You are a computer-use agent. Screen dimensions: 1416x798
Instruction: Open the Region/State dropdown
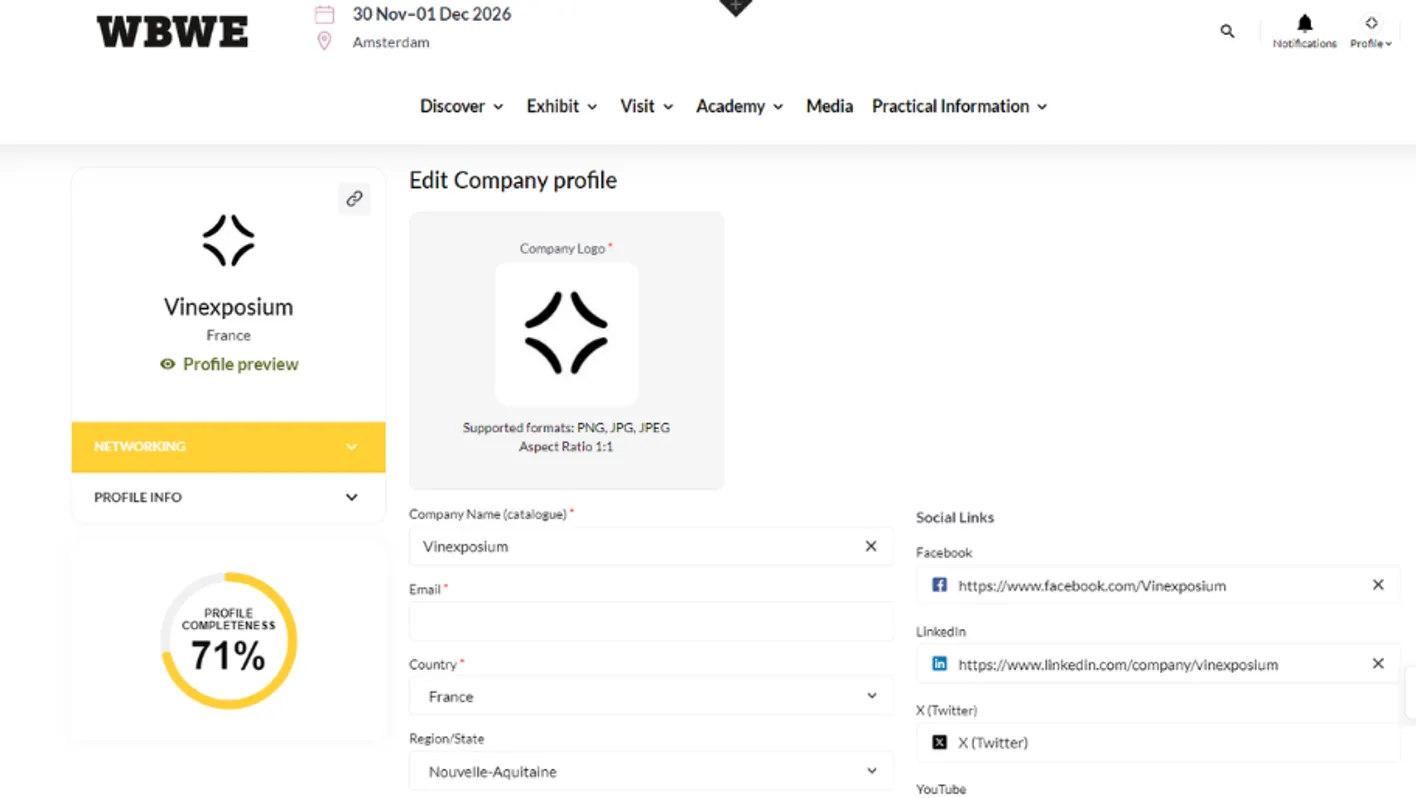651,771
